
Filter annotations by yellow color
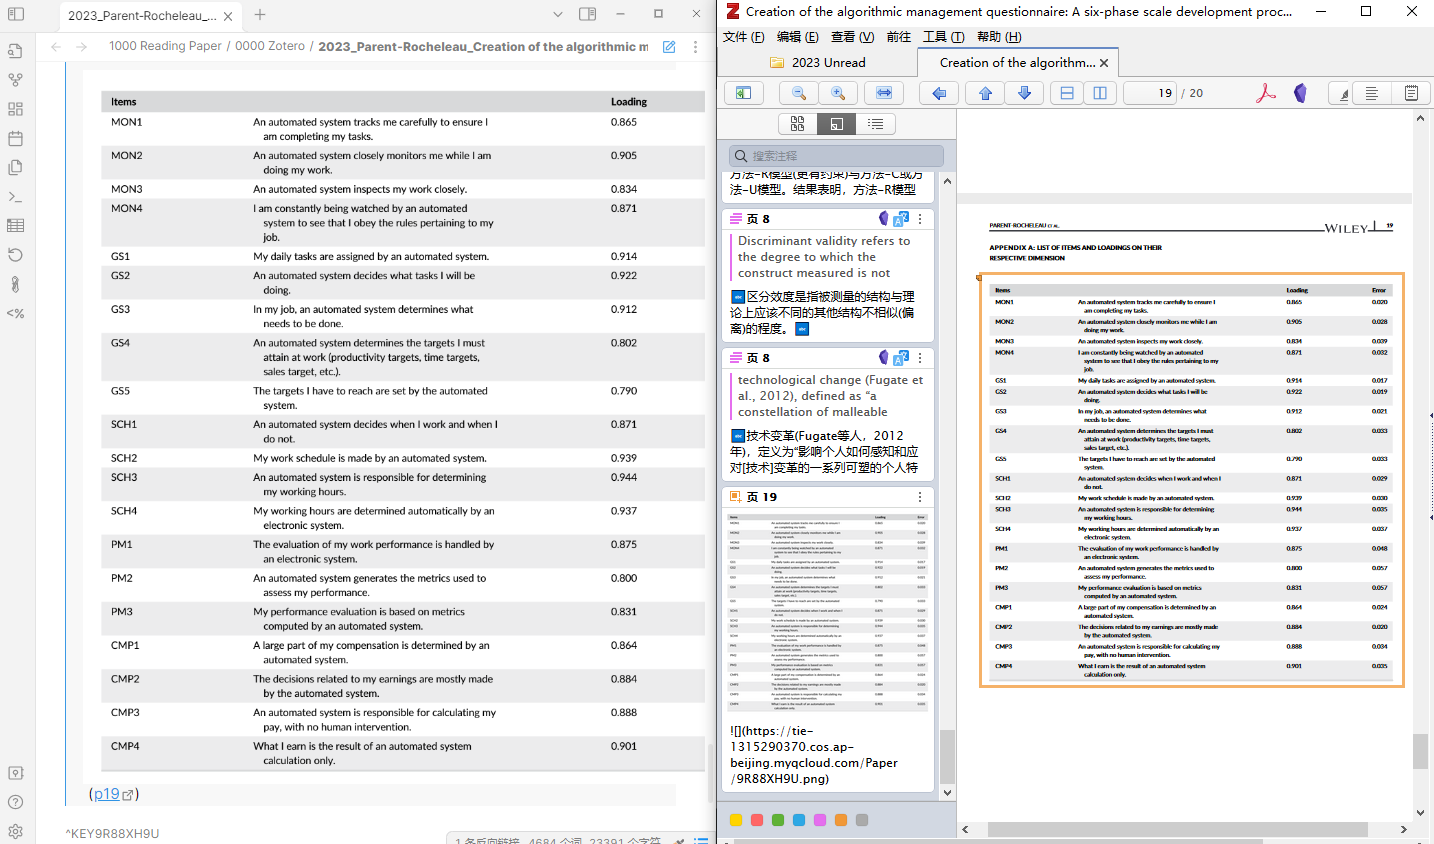click(x=736, y=820)
